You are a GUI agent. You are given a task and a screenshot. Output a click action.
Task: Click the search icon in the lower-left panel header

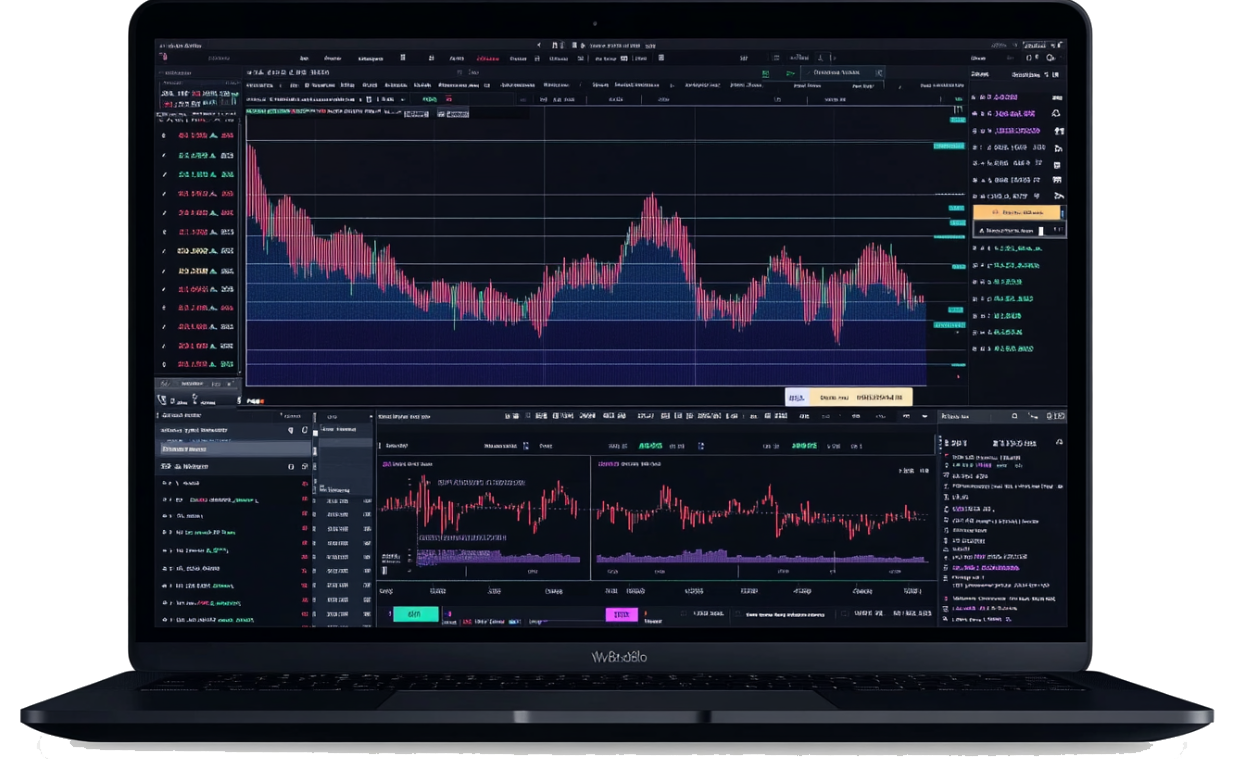[291, 430]
